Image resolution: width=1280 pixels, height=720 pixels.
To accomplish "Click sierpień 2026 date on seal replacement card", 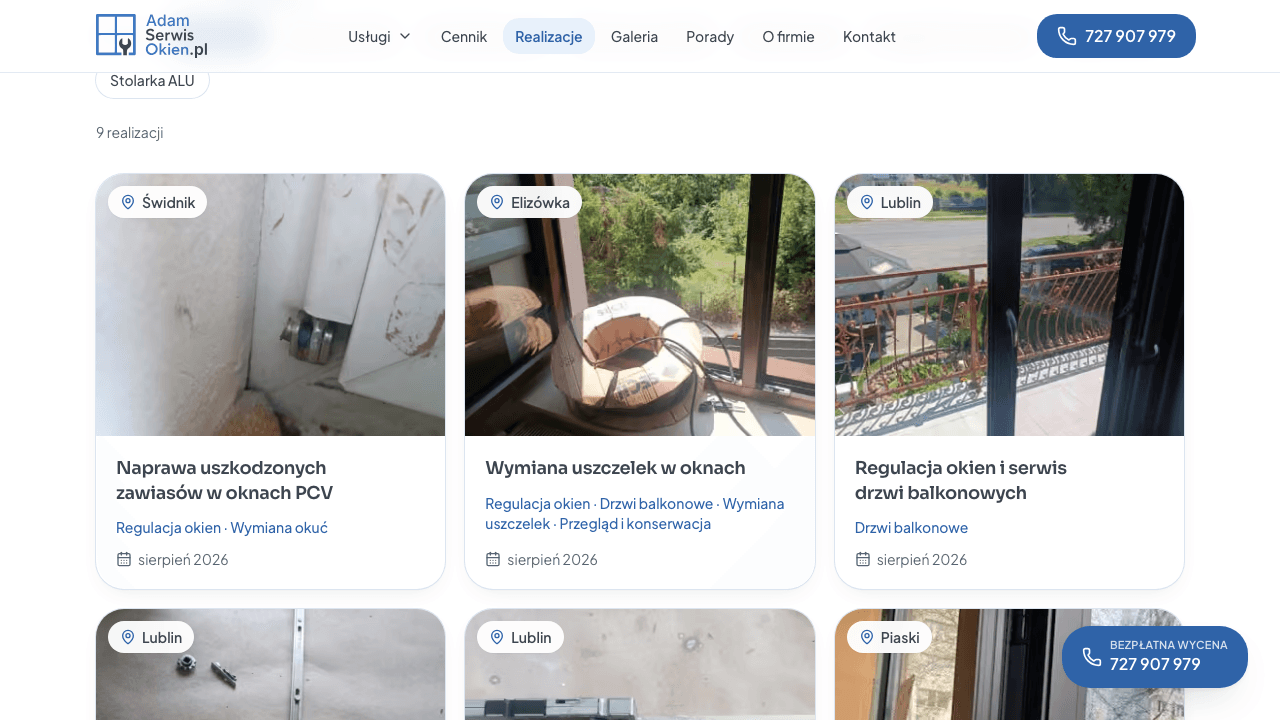I will (552, 559).
